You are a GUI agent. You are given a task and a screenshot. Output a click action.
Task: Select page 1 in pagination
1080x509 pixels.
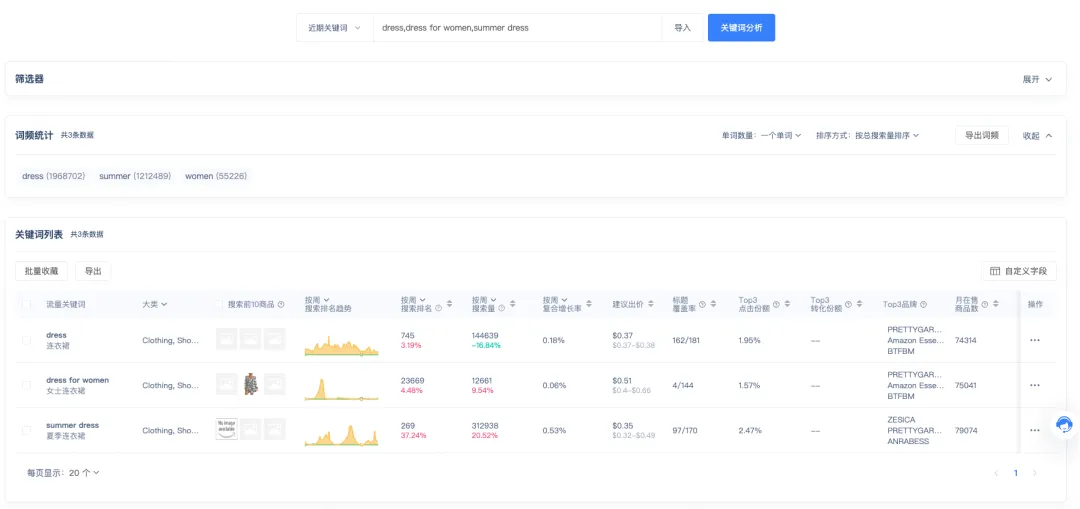pyautogui.click(x=1015, y=473)
